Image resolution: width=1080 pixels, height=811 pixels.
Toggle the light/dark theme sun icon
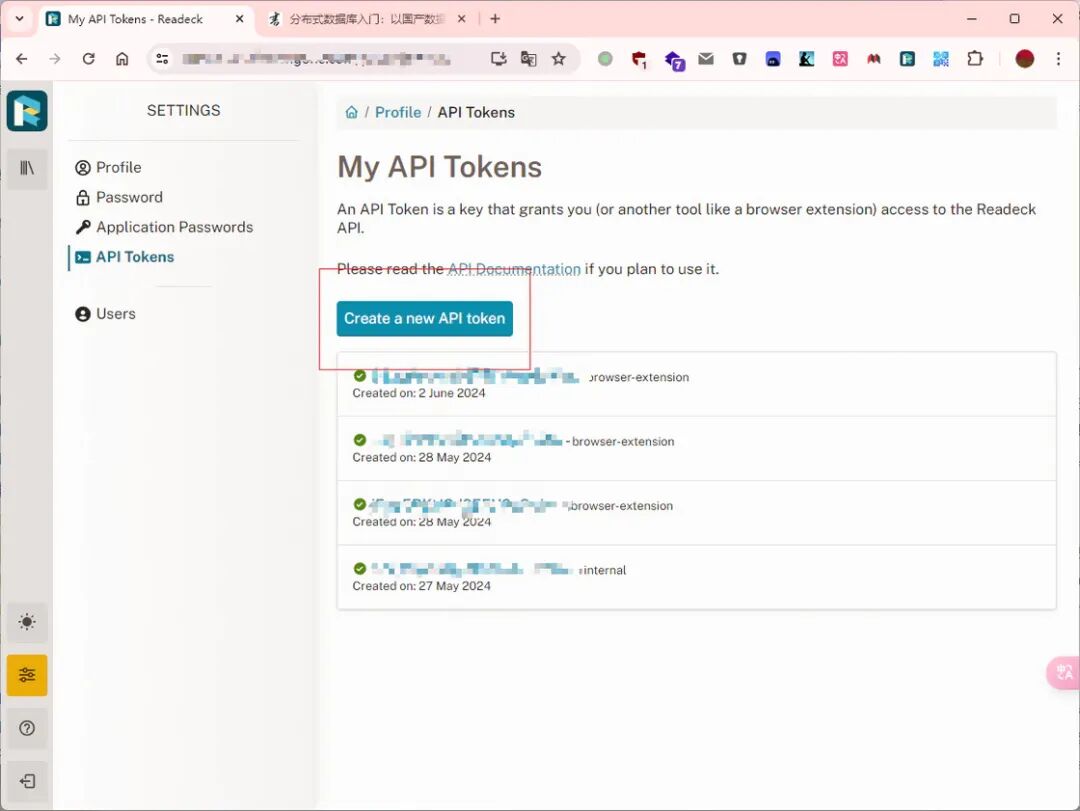27,622
